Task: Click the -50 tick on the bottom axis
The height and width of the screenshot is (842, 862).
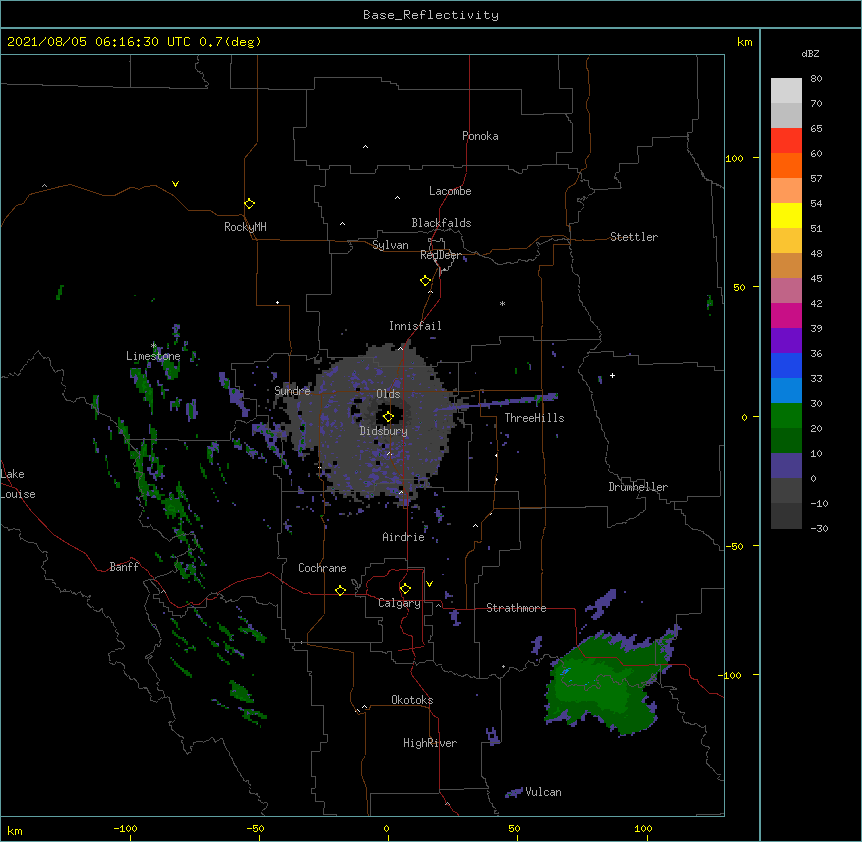Action: coord(256,829)
